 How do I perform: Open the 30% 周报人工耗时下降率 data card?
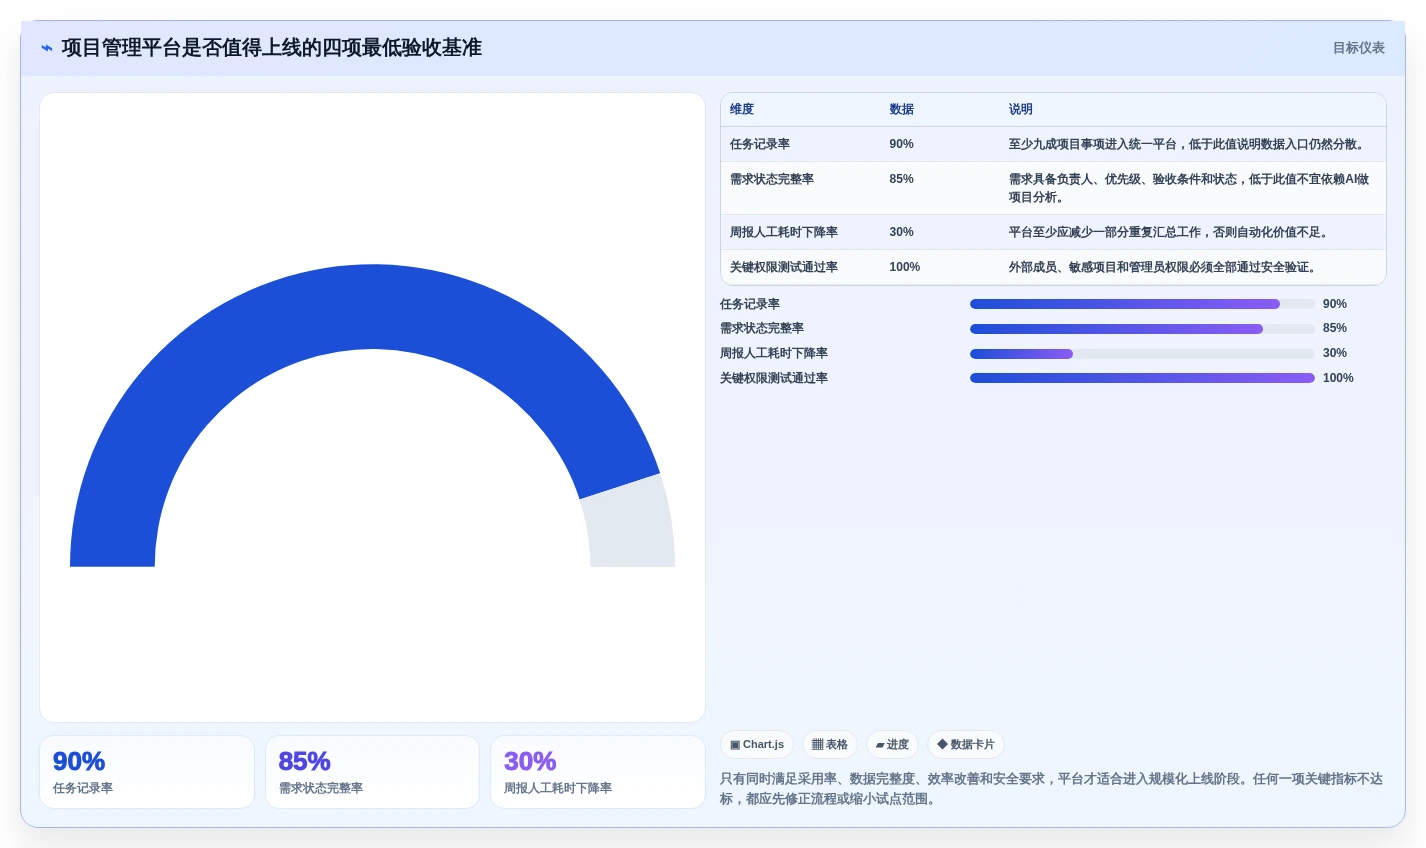point(598,772)
